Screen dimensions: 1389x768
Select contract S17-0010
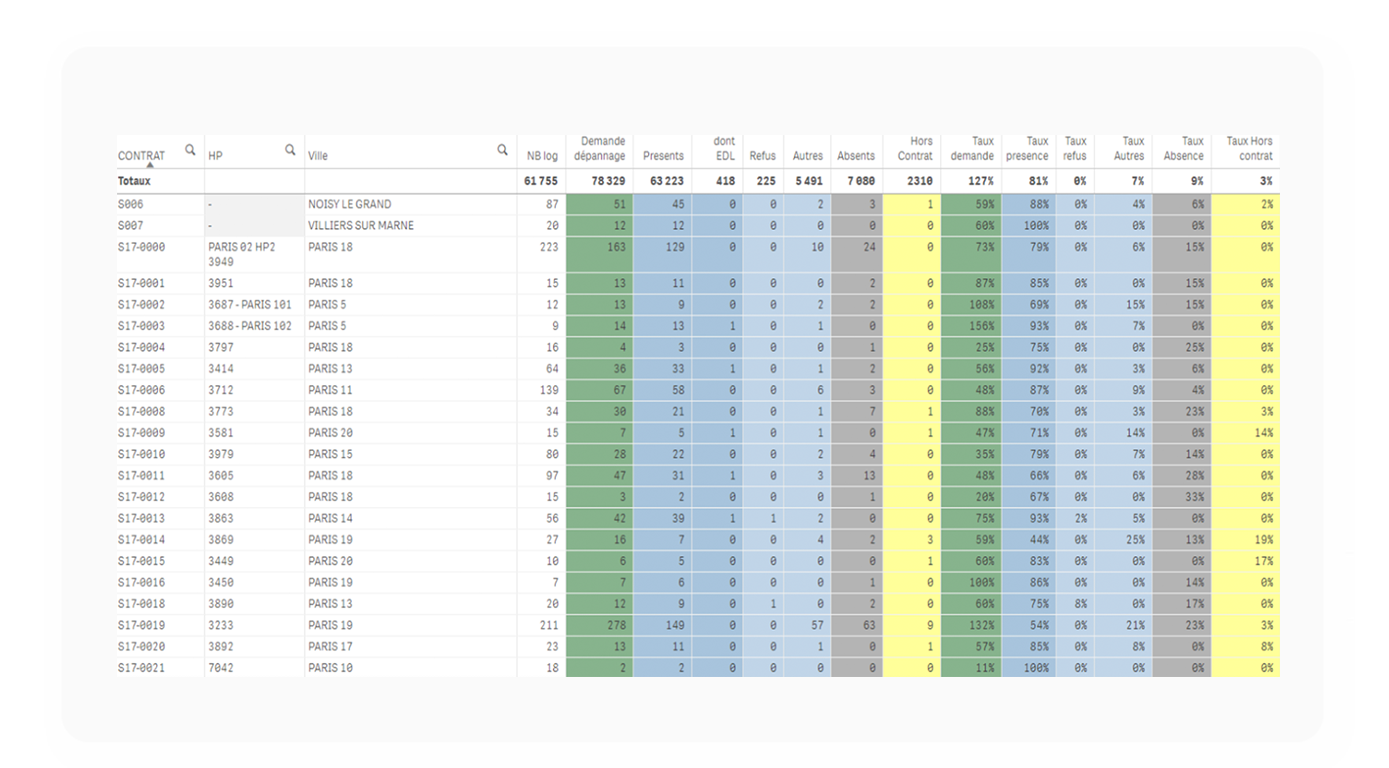point(142,455)
